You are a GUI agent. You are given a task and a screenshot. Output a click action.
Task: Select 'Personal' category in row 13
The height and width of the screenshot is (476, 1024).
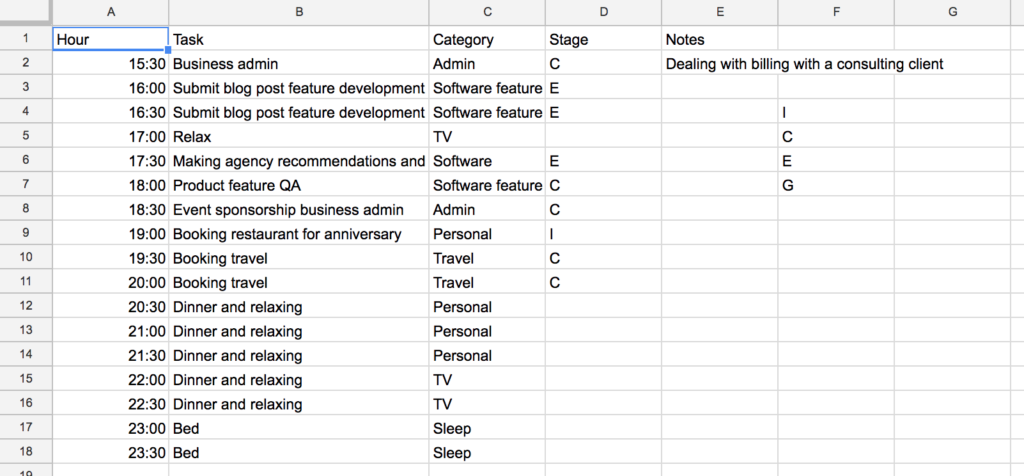click(x=487, y=331)
